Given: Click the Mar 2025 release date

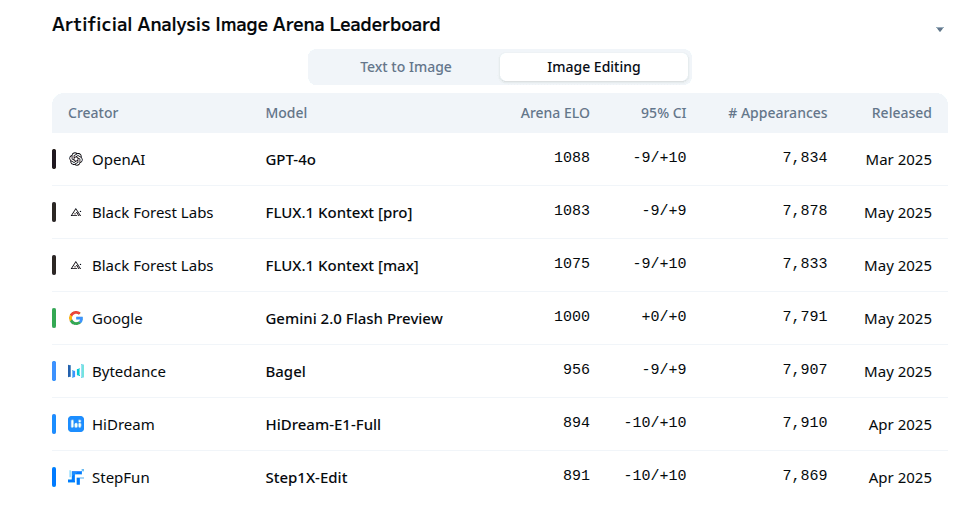Looking at the screenshot, I should point(899,160).
